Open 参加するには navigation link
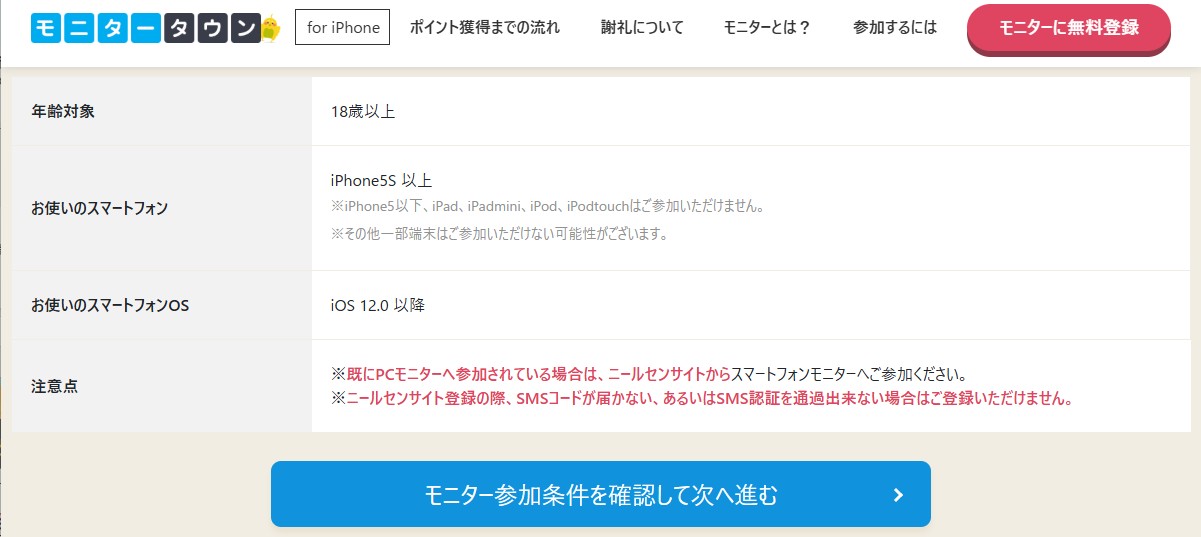The image size is (1201, 537). click(895, 27)
